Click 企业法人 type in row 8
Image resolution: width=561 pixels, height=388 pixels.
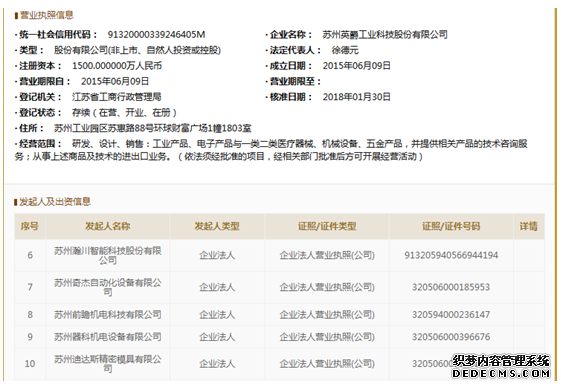coord(217,315)
